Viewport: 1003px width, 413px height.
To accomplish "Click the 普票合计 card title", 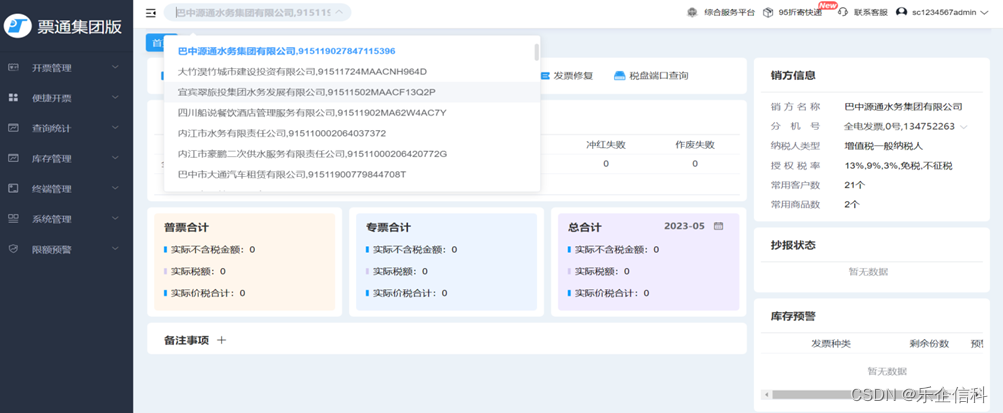I will point(186,227).
